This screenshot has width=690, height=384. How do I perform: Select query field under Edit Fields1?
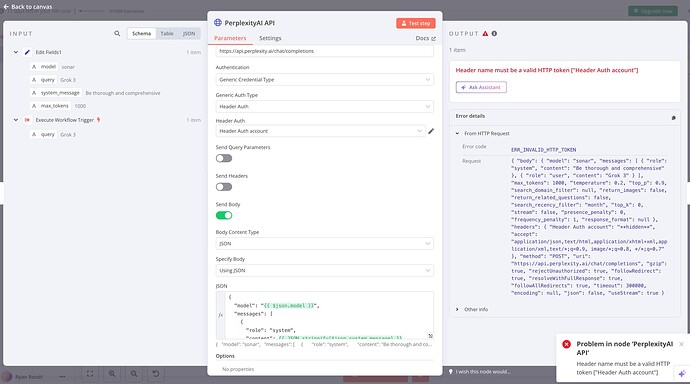pyautogui.click(x=44, y=80)
